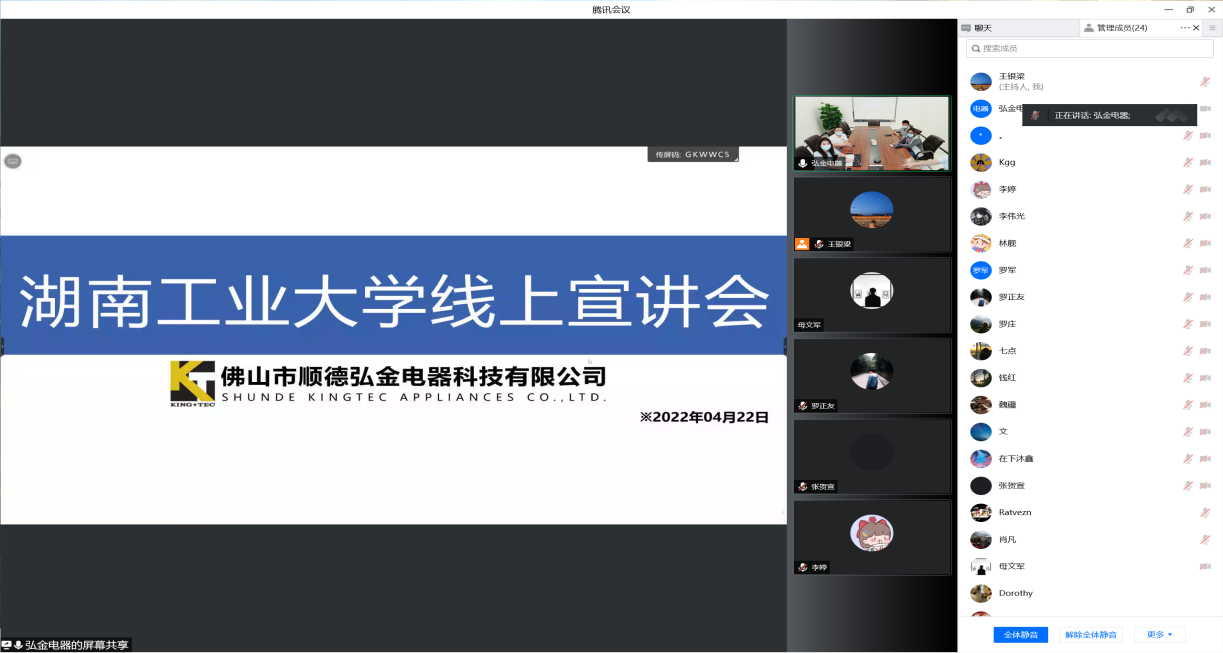The width and height of the screenshot is (1223, 653).
Task: Select 罗正友 video tile
Action: (x=872, y=376)
